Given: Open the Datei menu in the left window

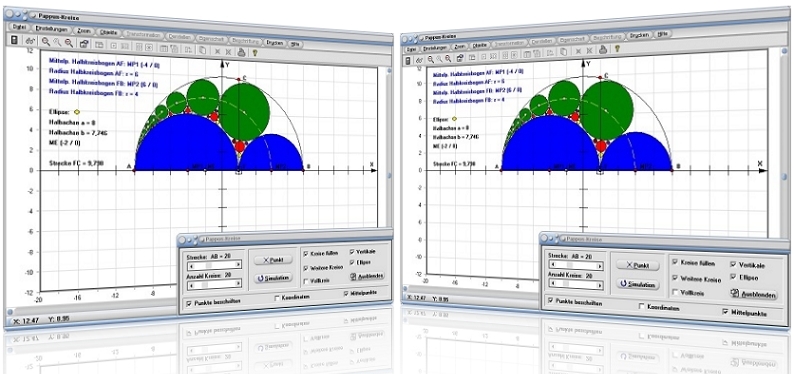Looking at the screenshot, I should tap(19, 26).
